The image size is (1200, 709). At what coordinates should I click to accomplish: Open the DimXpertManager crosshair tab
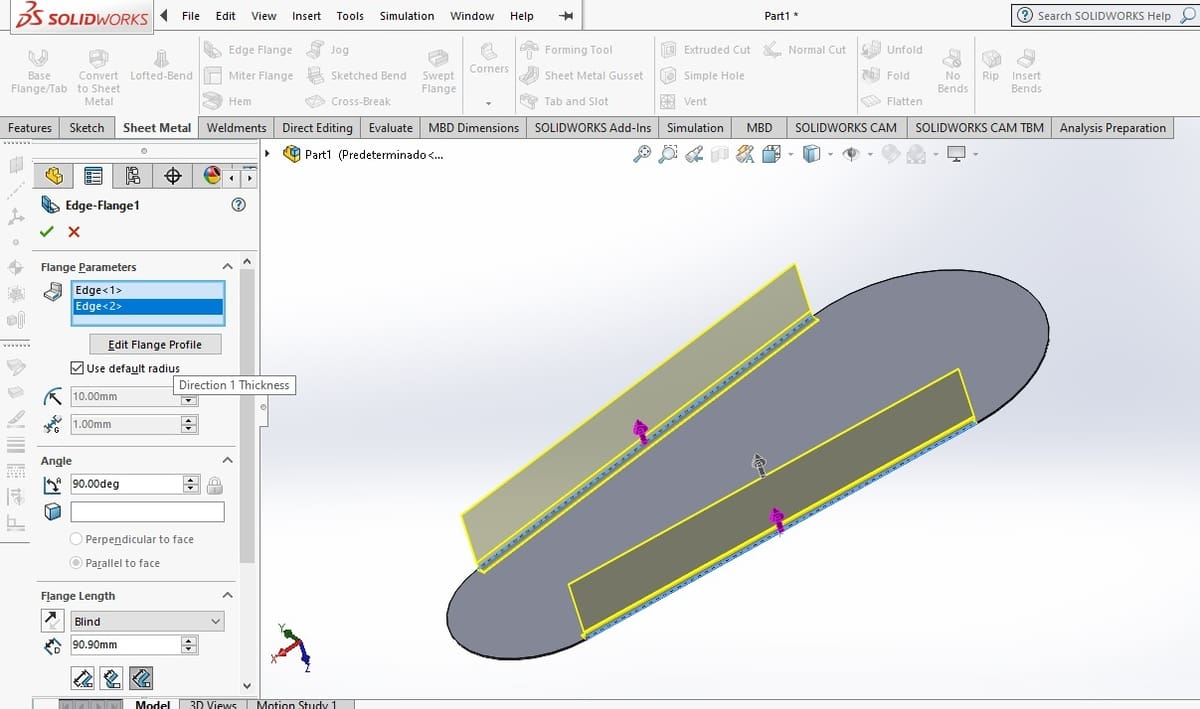(172, 176)
